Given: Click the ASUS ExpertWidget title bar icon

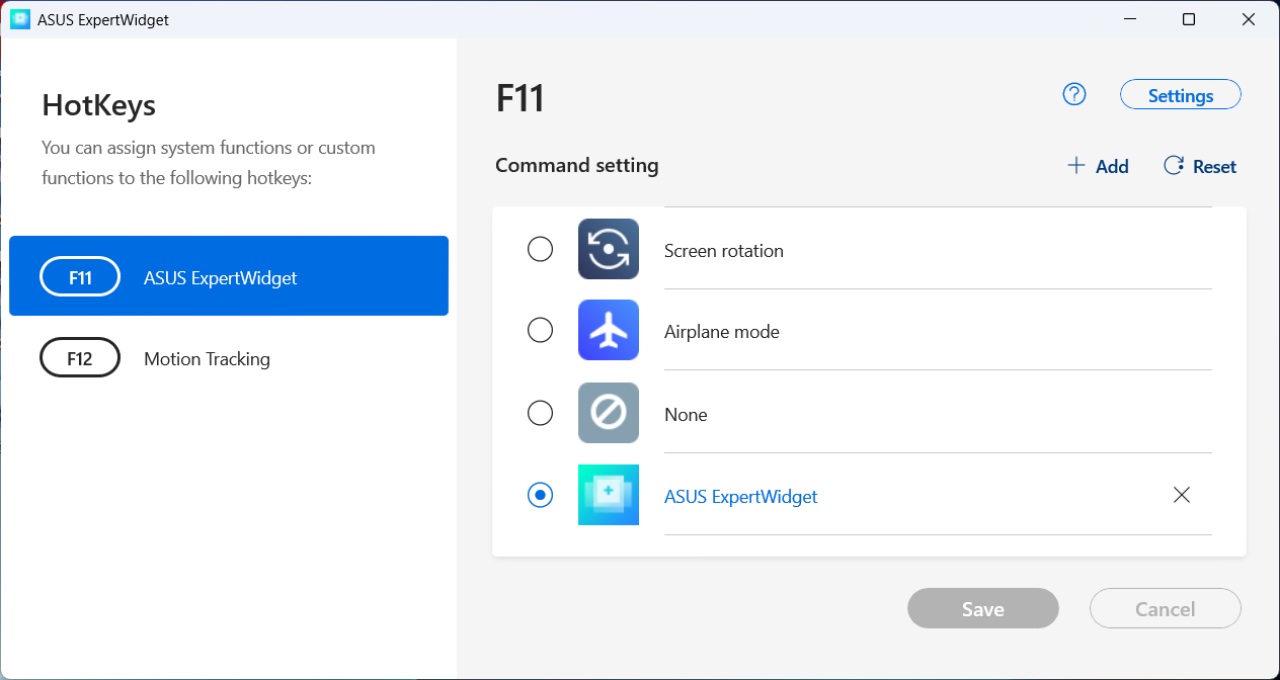Looking at the screenshot, I should tap(20, 19).
